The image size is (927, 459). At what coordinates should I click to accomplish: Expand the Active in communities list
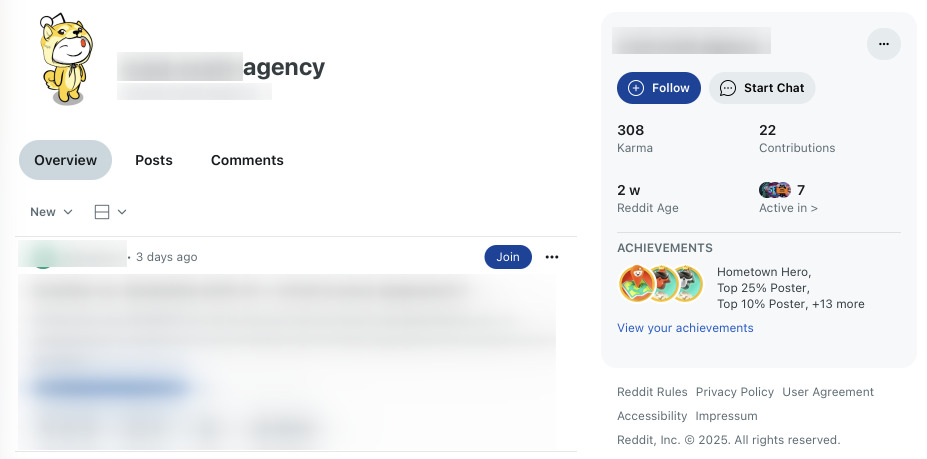(x=788, y=208)
